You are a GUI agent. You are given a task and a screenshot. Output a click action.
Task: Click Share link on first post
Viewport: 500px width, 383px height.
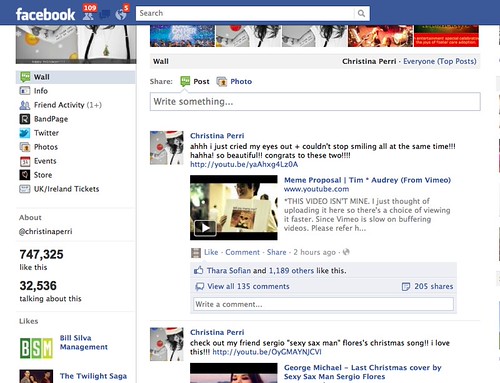pos(276,252)
